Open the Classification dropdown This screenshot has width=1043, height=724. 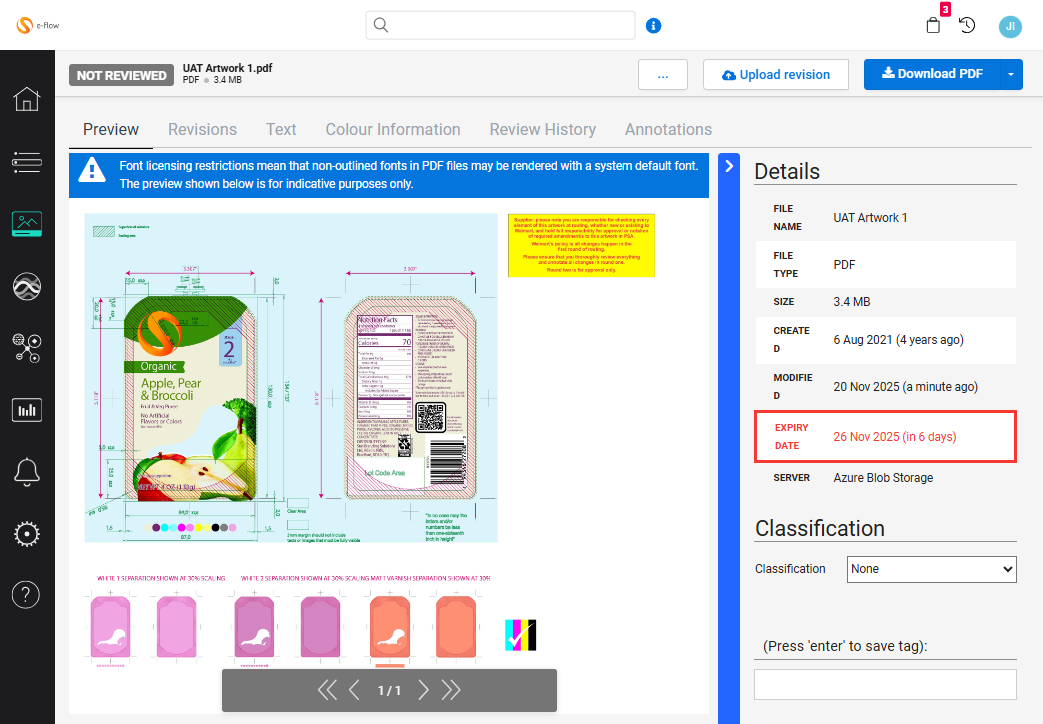931,569
